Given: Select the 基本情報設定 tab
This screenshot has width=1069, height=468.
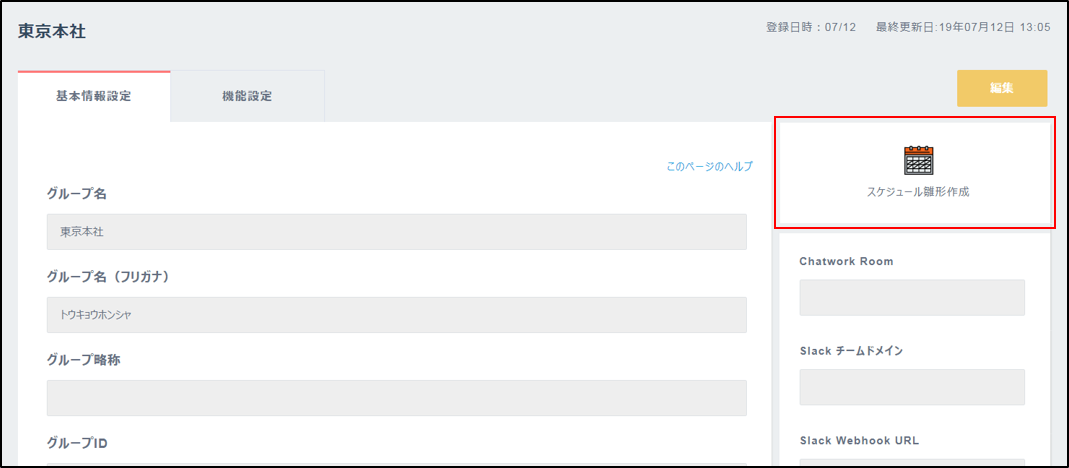Looking at the screenshot, I should click(93, 96).
